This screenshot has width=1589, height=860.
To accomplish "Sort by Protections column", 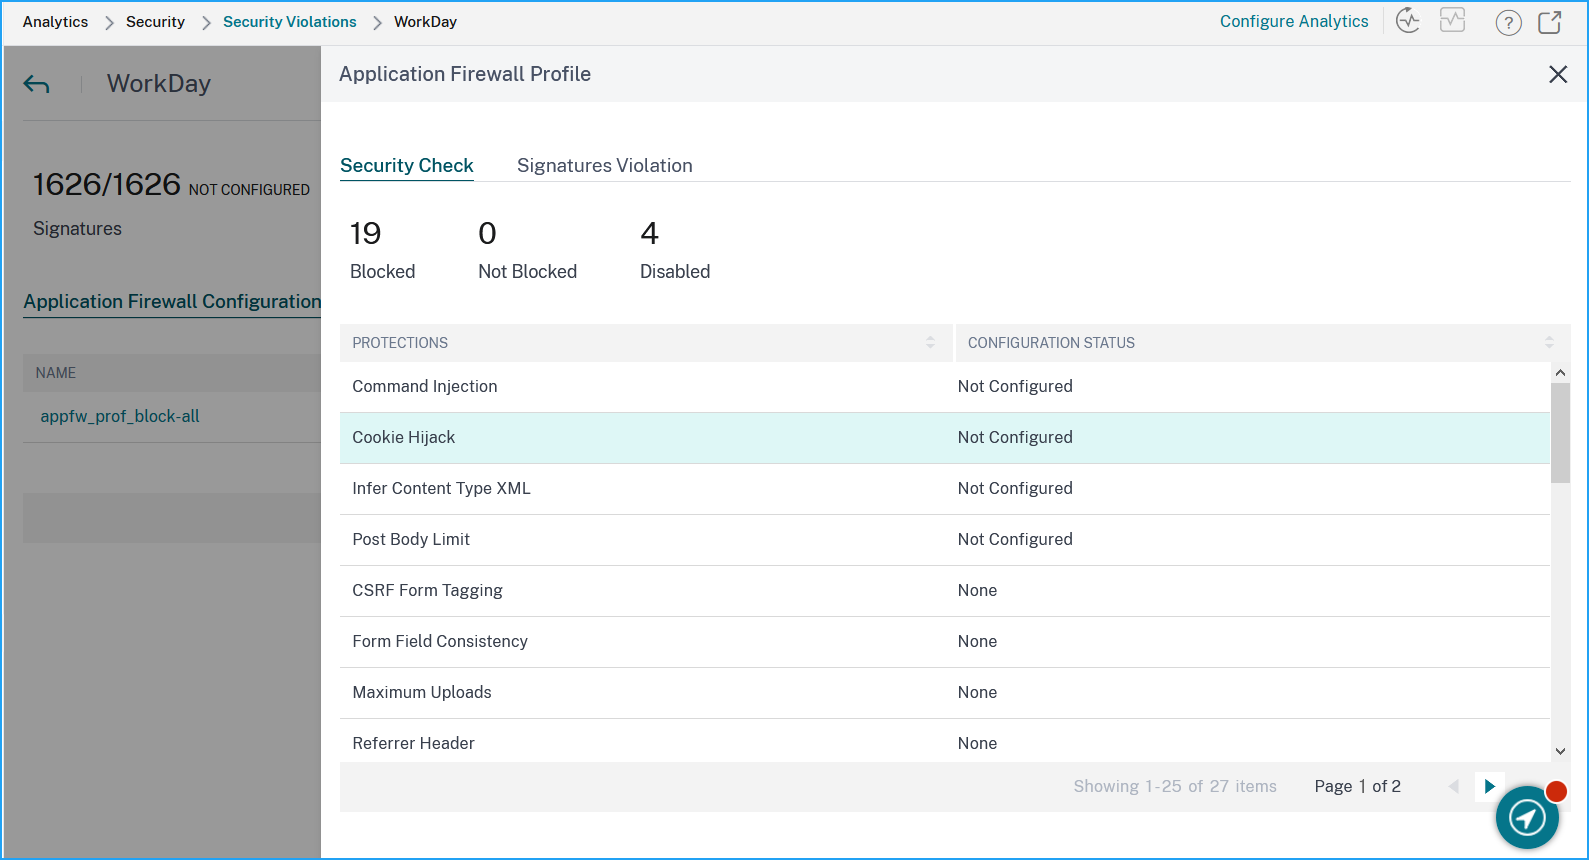I will 930,342.
